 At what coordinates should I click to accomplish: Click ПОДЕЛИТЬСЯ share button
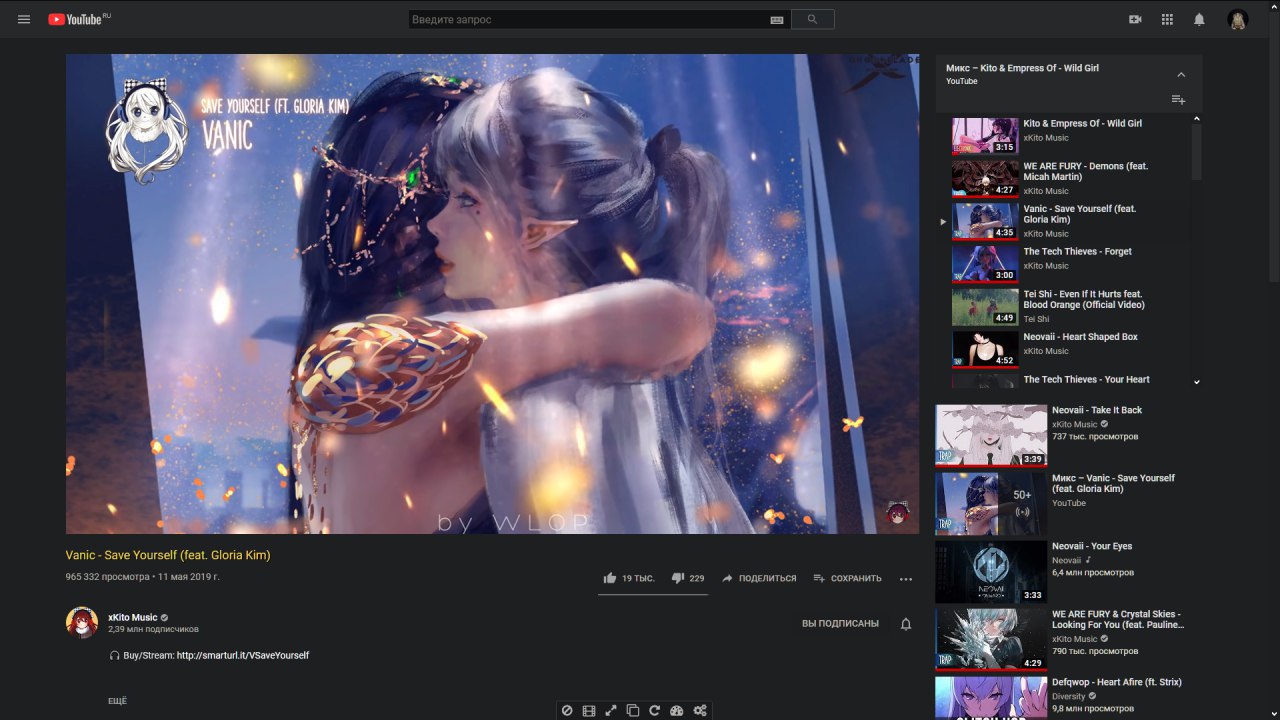point(759,578)
